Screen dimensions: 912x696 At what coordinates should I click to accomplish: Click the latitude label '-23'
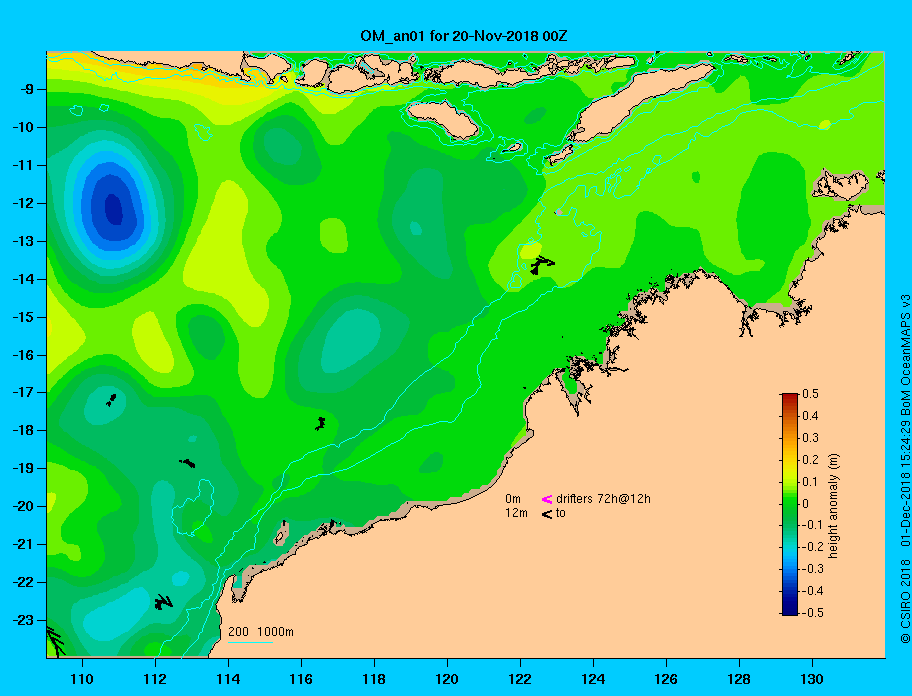[x=23, y=620]
